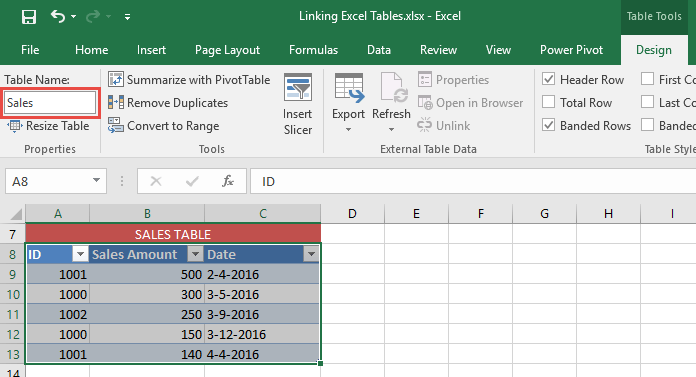
Task: Click the Unlink icon
Action: 424,126
